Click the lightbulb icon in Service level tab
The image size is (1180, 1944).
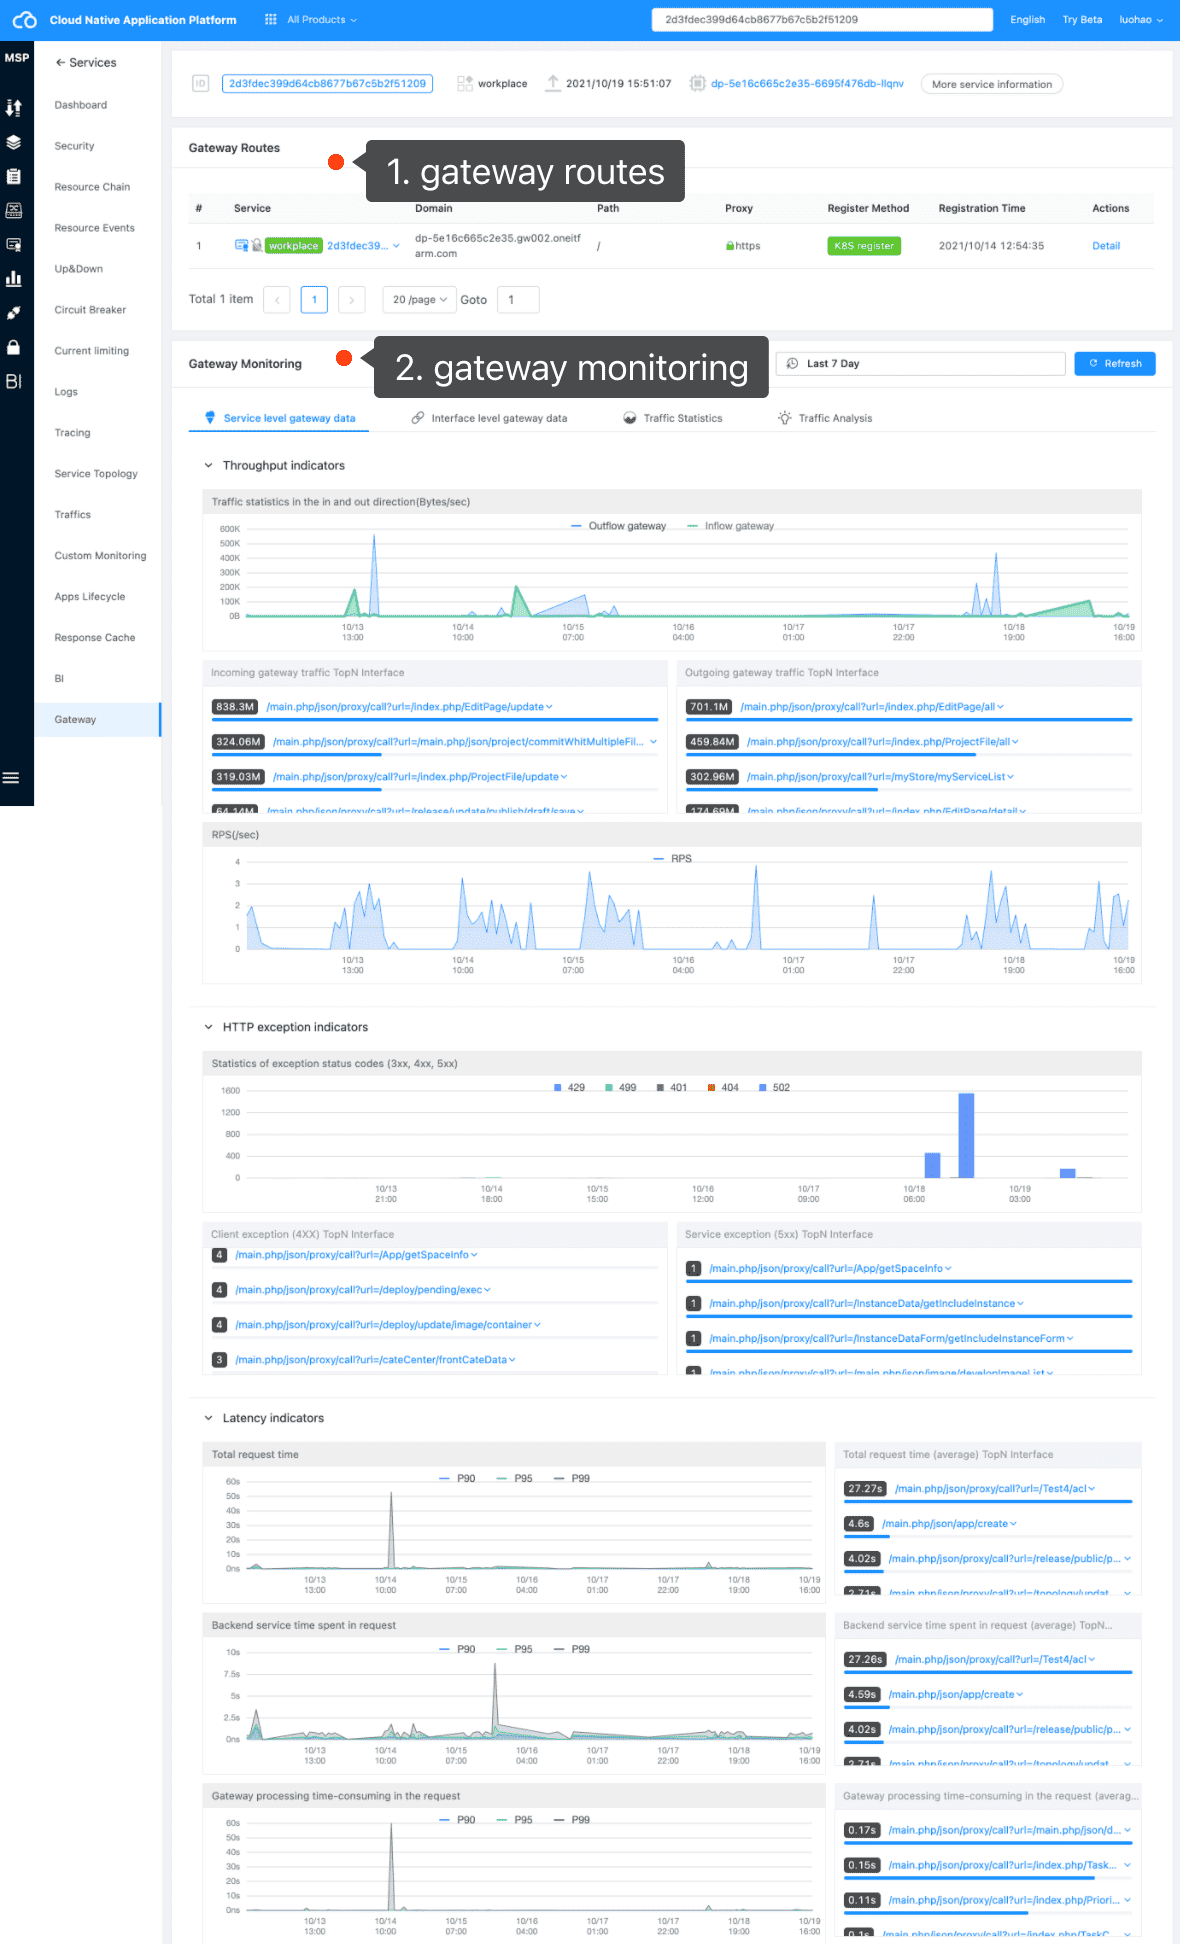(210, 418)
